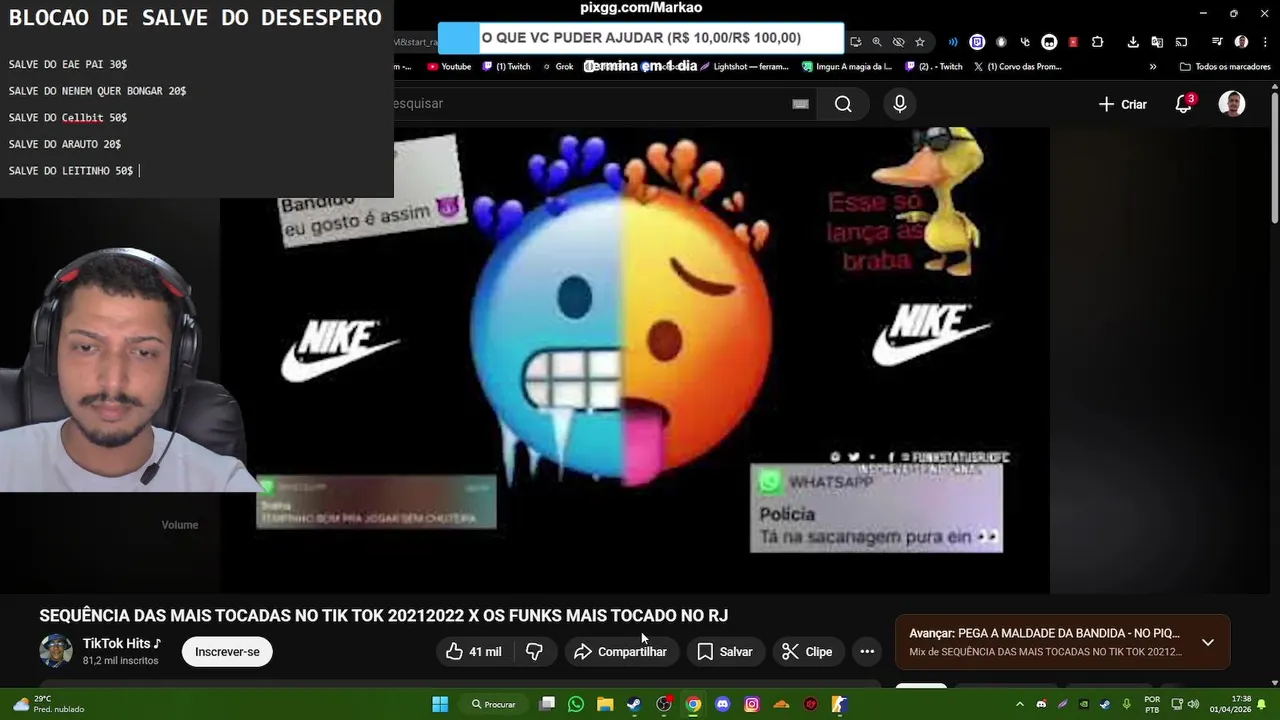Viewport: 1280px width, 720px height.
Task: Click the volume speaker tray icon
Action: [1192, 704]
